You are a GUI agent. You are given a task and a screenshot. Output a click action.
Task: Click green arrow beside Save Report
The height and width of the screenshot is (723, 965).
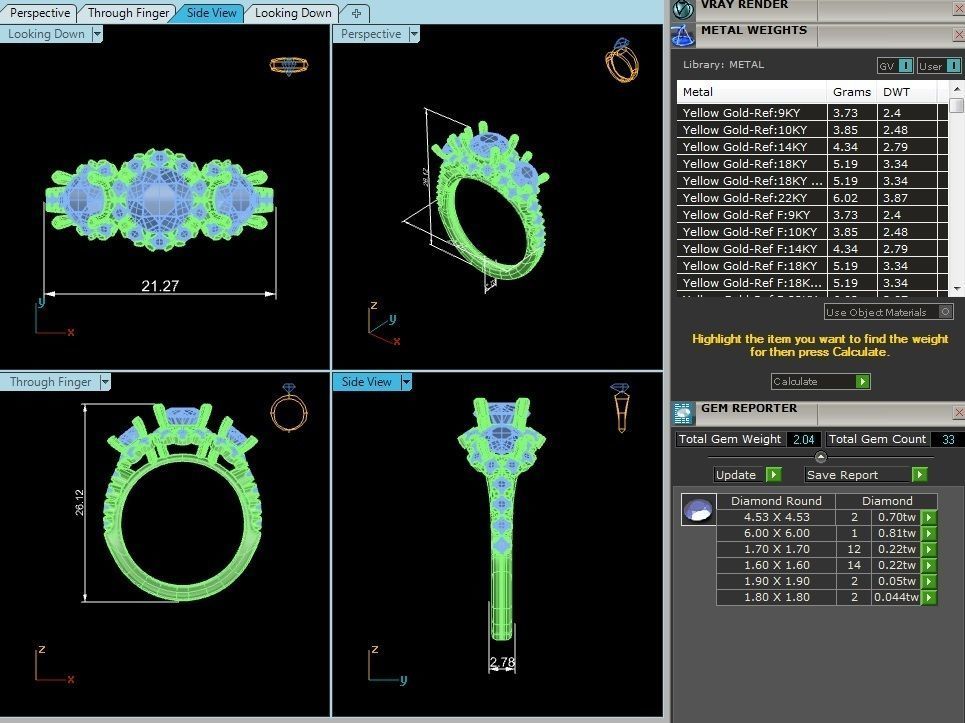click(x=919, y=474)
